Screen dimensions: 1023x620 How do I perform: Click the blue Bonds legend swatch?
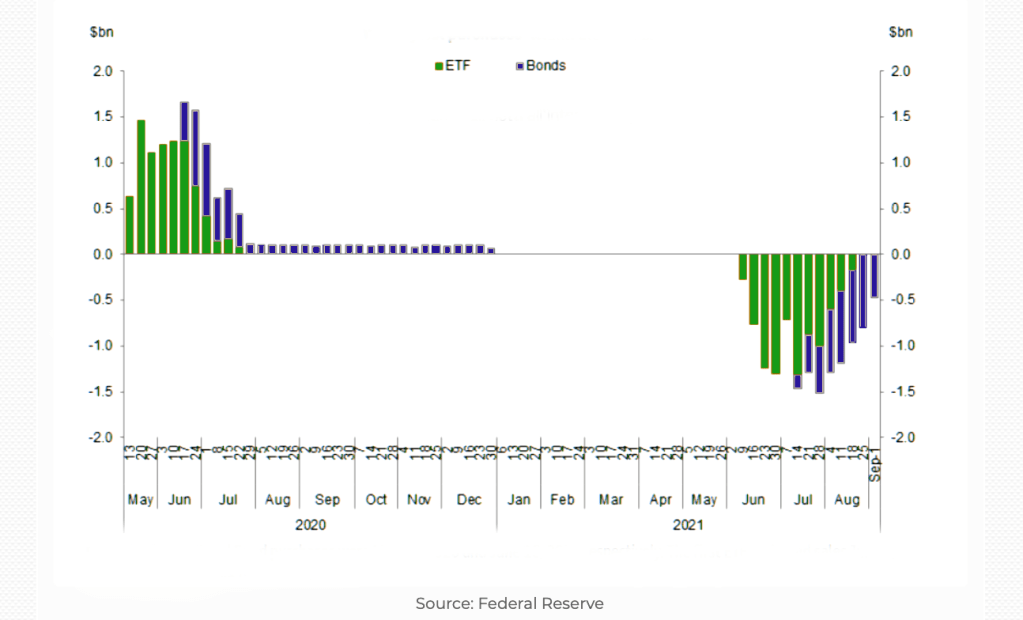tap(519, 67)
